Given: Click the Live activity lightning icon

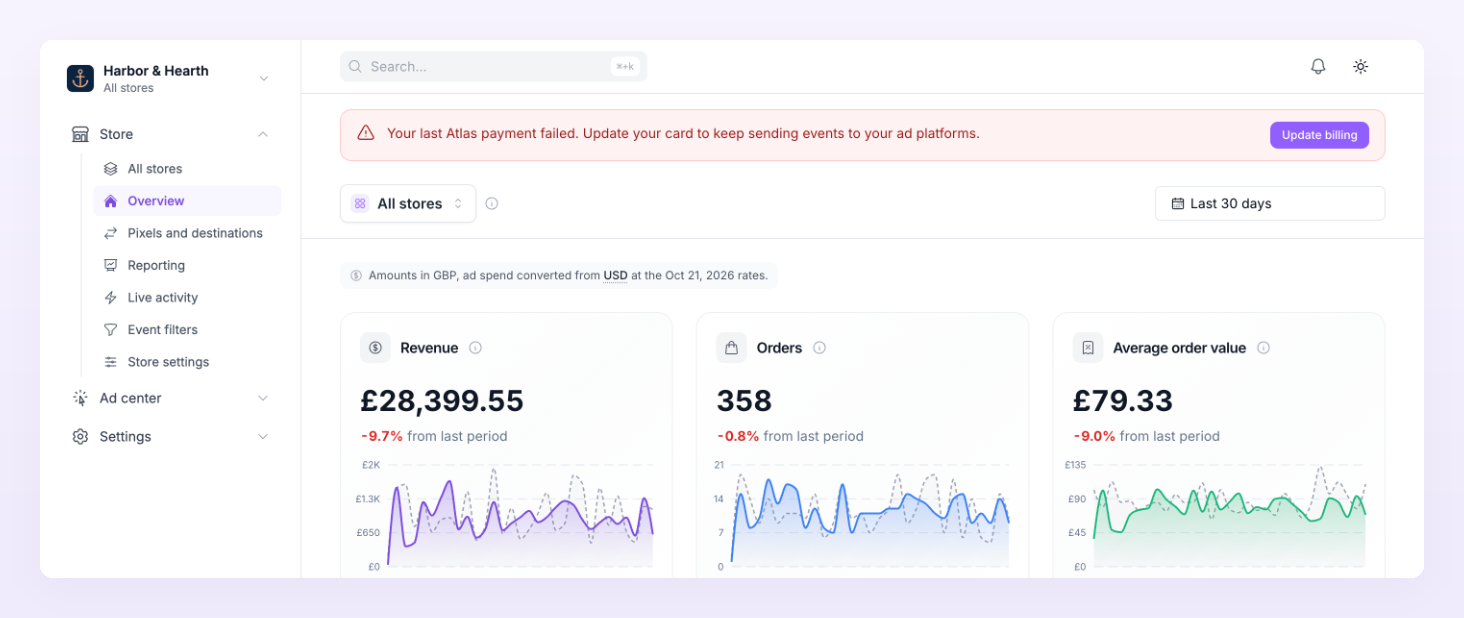Looking at the screenshot, I should (111, 297).
